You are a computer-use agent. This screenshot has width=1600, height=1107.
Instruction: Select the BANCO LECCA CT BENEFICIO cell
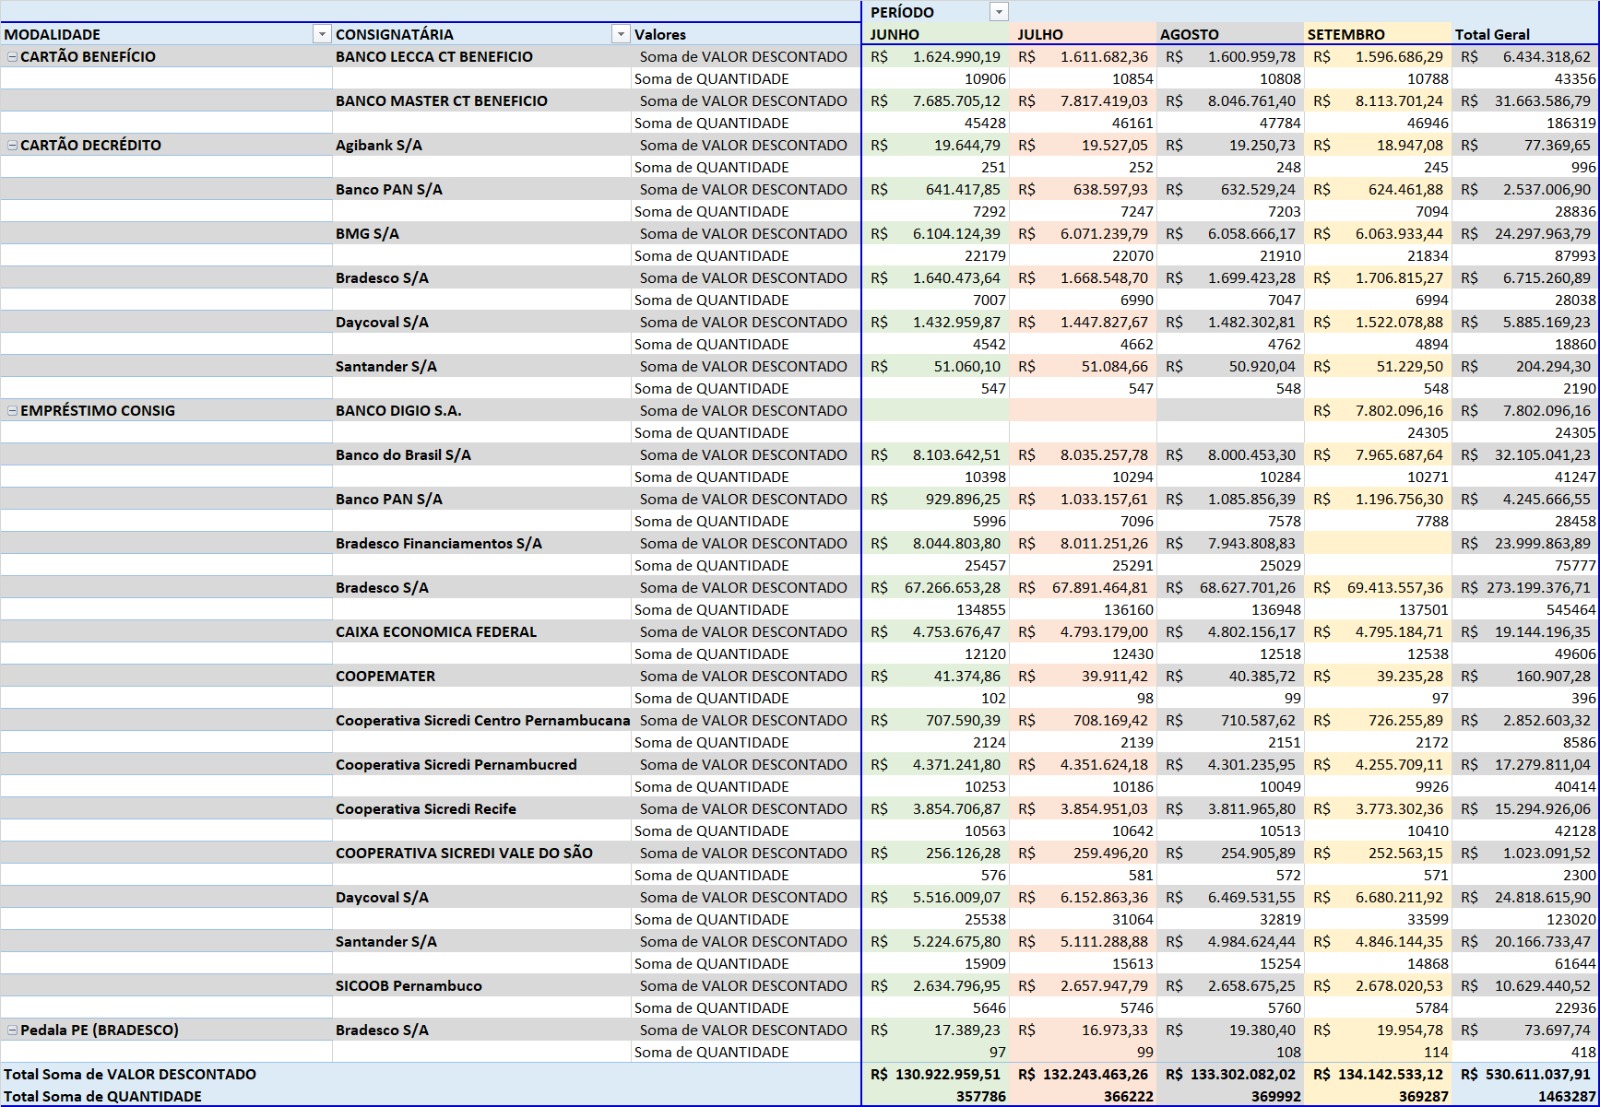tap(434, 57)
